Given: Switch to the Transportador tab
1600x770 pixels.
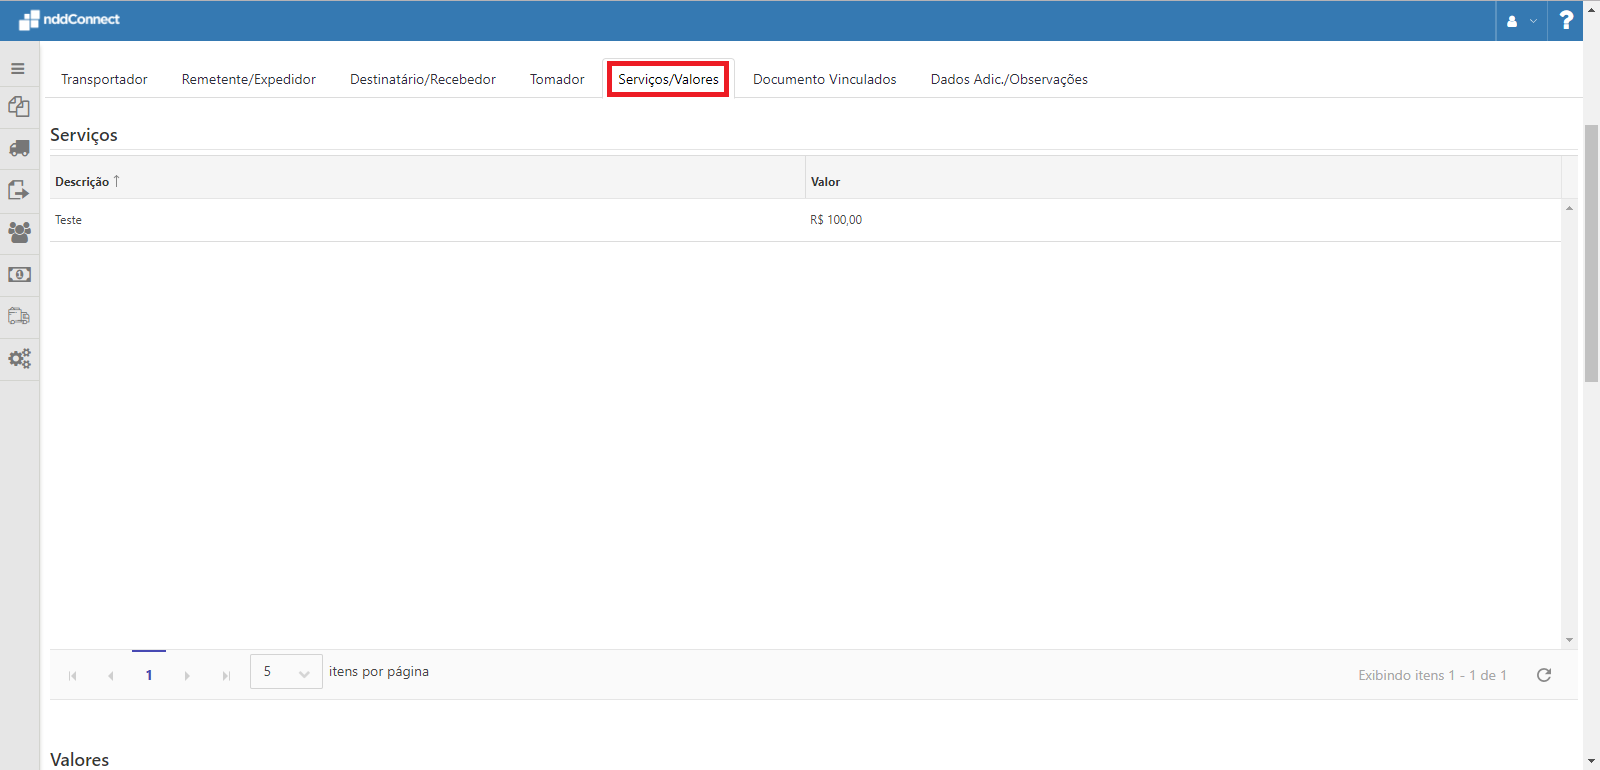Looking at the screenshot, I should coord(104,79).
